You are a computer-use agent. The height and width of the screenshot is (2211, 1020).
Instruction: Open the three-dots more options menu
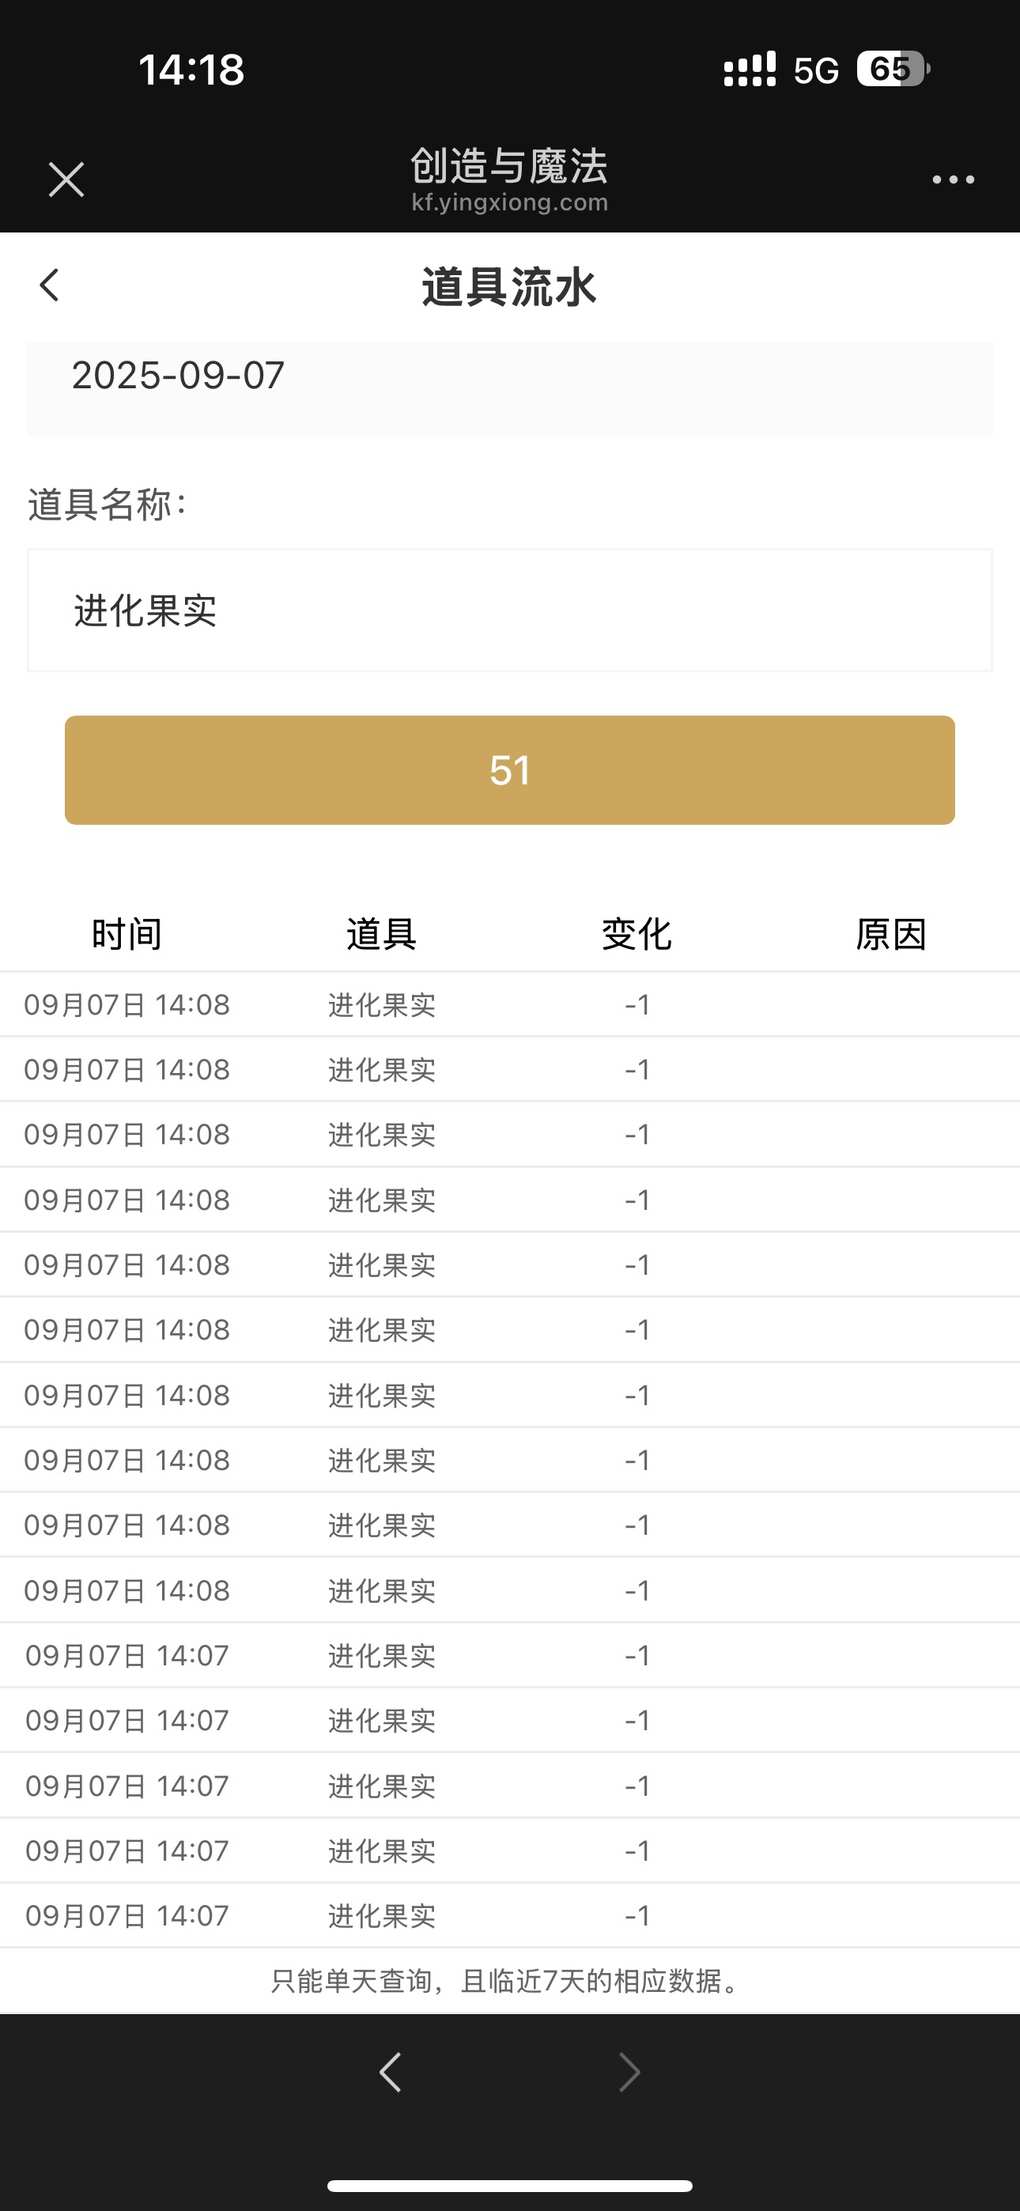point(952,180)
